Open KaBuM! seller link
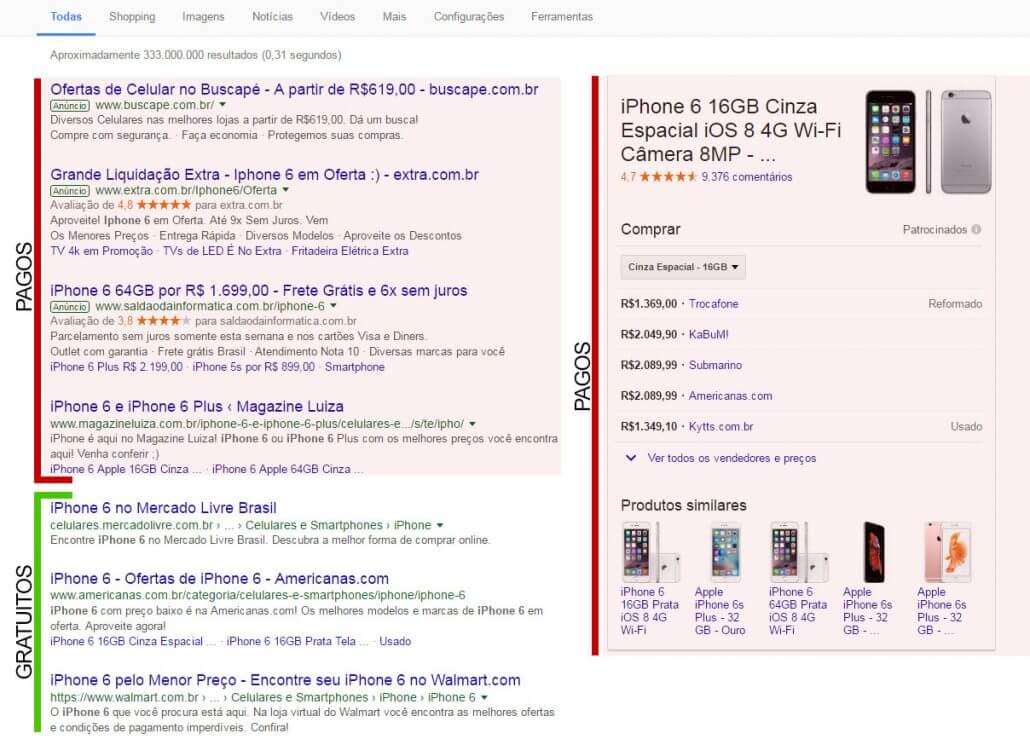Image resolution: width=1030 pixels, height=739 pixels. (708, 334)
